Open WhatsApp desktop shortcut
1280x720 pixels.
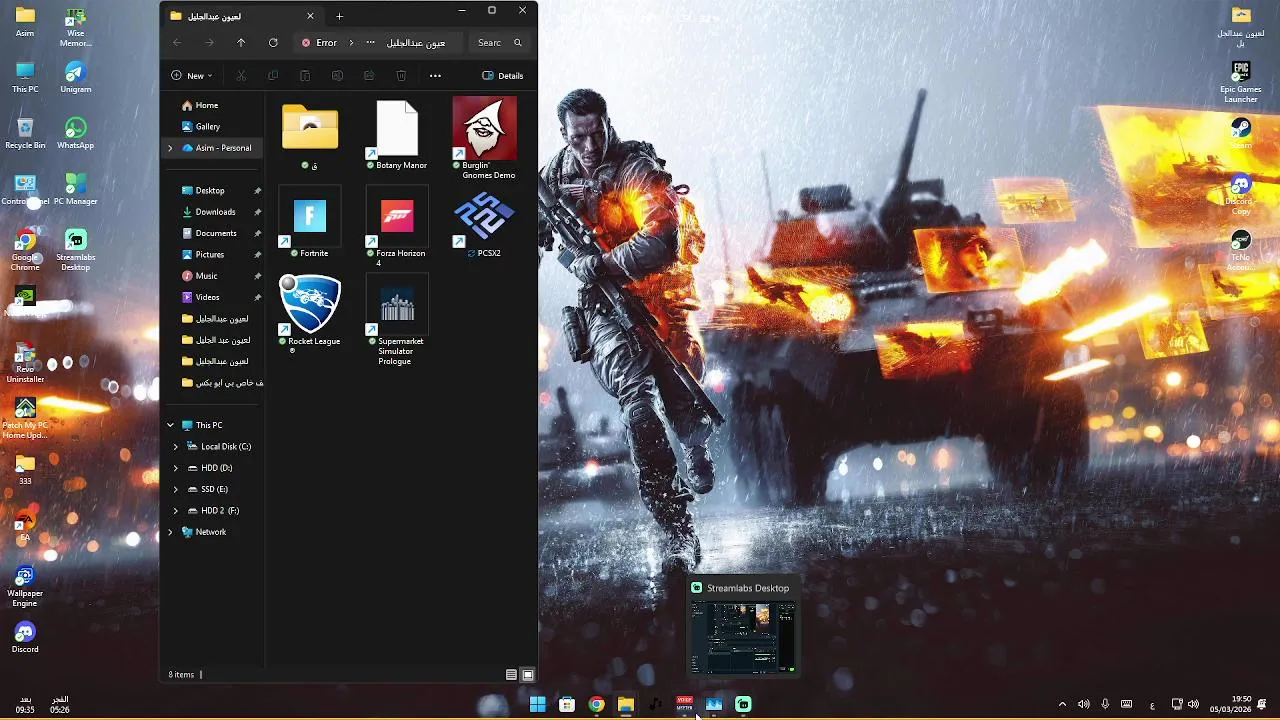(75, 134)
